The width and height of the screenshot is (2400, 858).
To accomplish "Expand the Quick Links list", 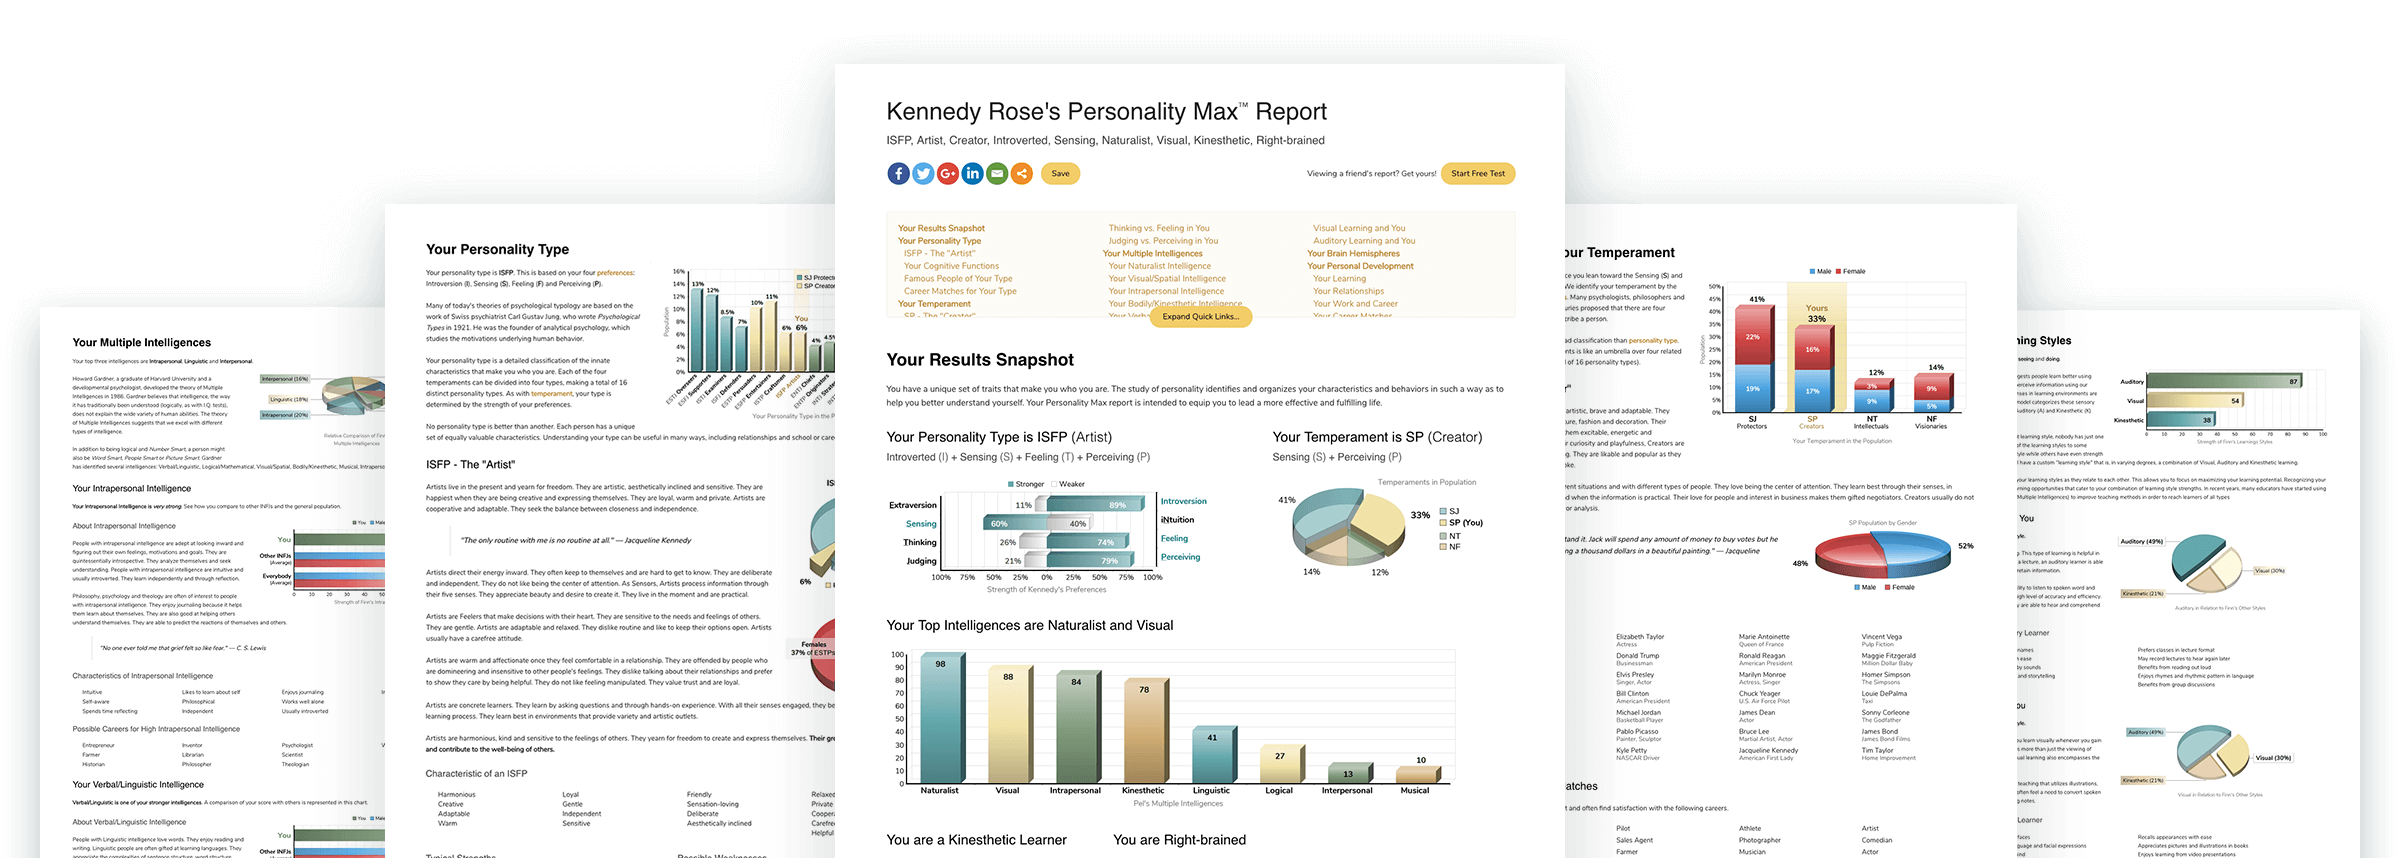I will (1200, 317).
